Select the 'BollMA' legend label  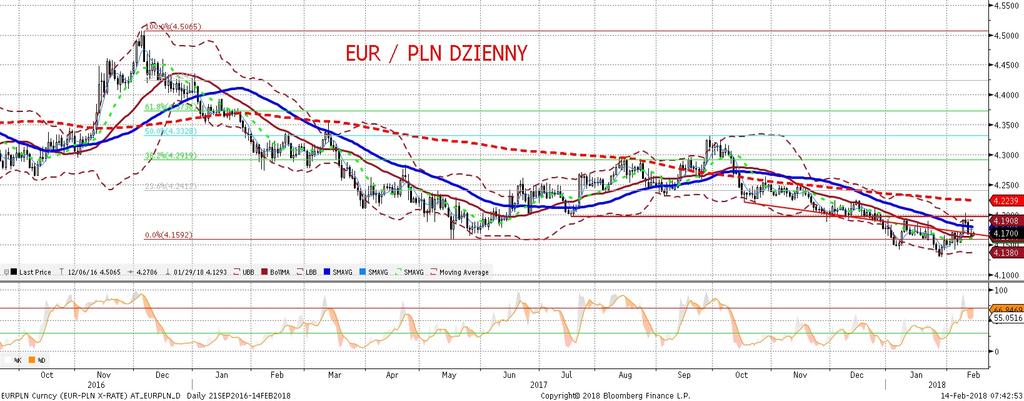point(280,272)
